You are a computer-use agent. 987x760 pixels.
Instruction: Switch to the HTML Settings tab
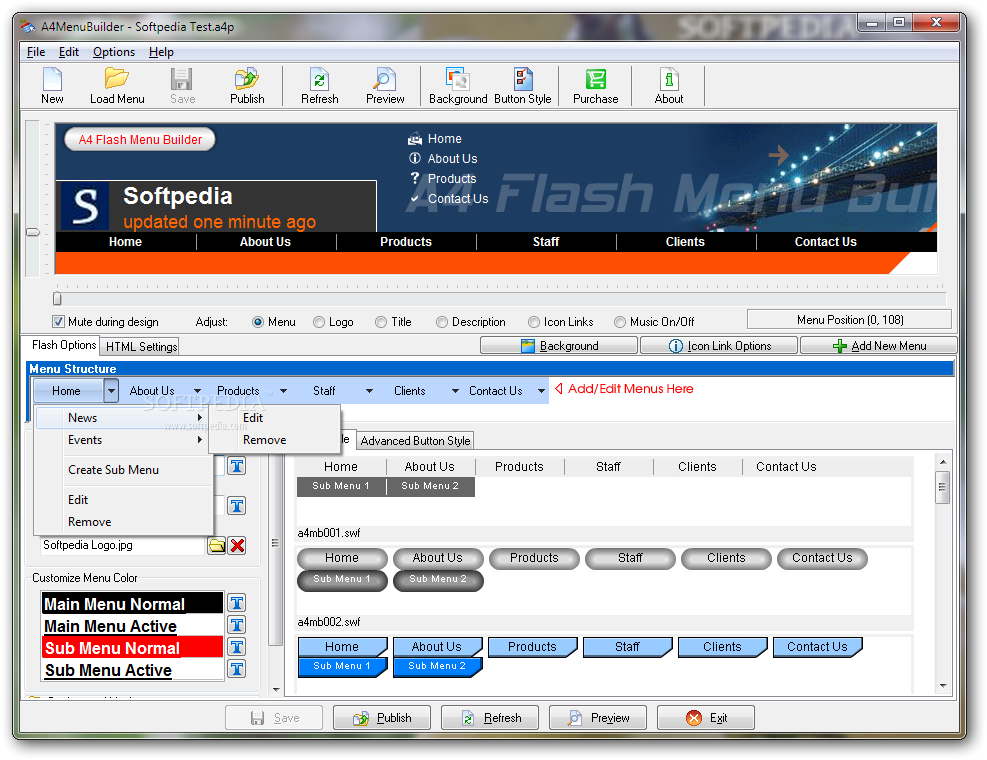point(142,346)
